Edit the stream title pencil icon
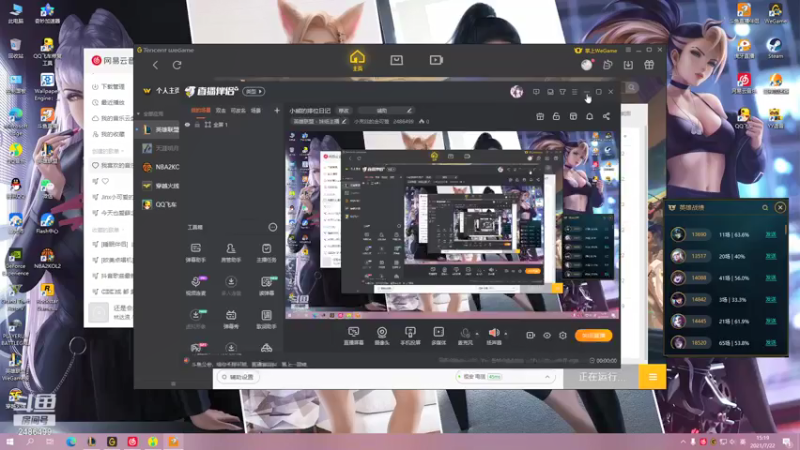Viewport: 800px width, 450px height. [409, 110]
